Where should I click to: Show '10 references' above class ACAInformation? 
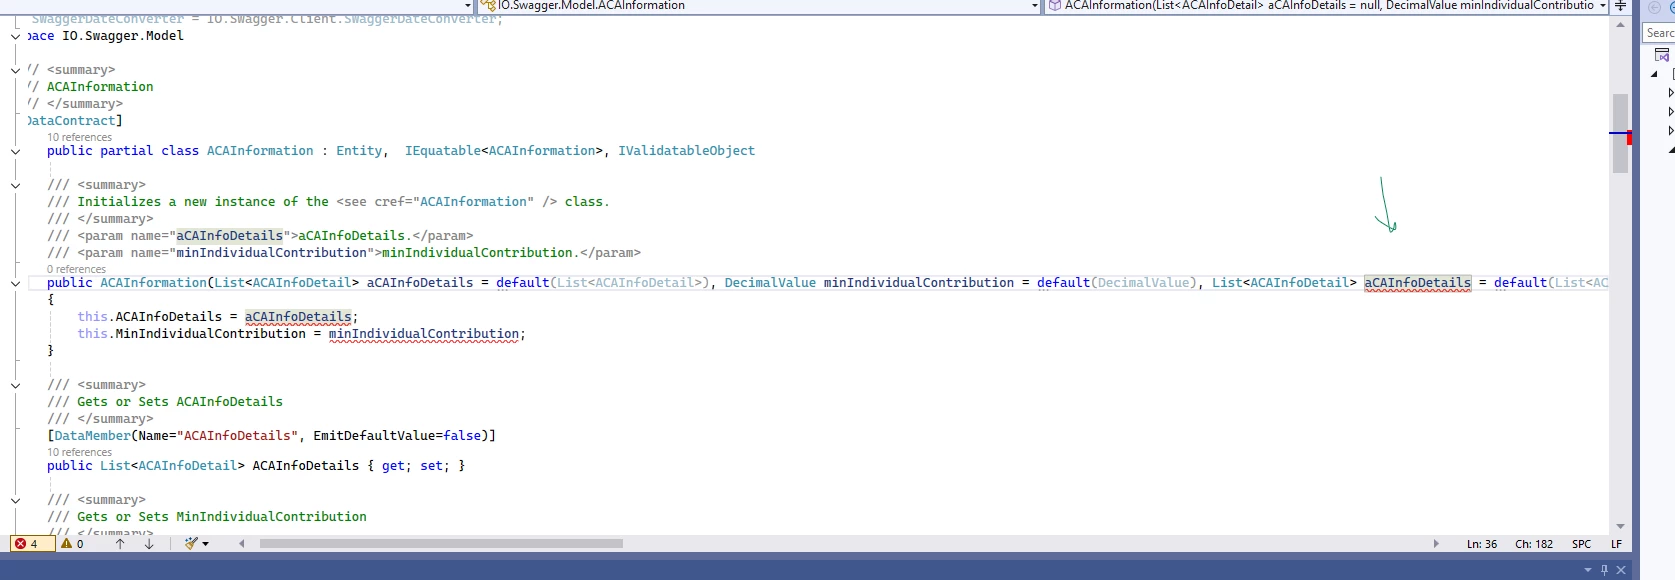(80, 137)
